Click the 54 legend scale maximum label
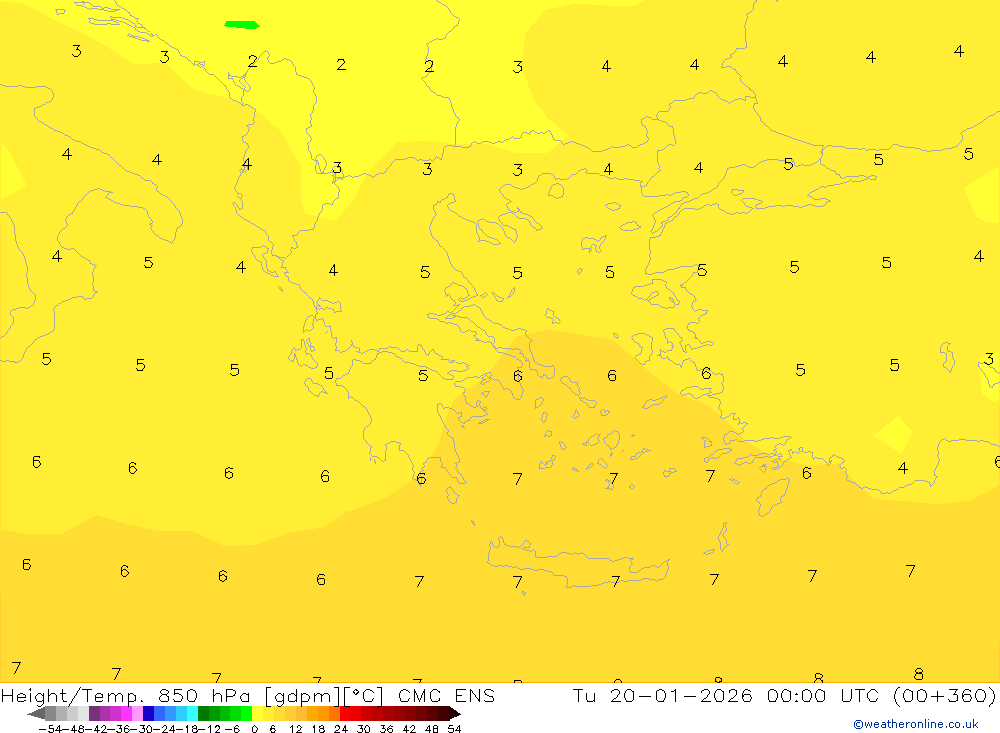Screen dimensions: 1000x733 [454, 729]
